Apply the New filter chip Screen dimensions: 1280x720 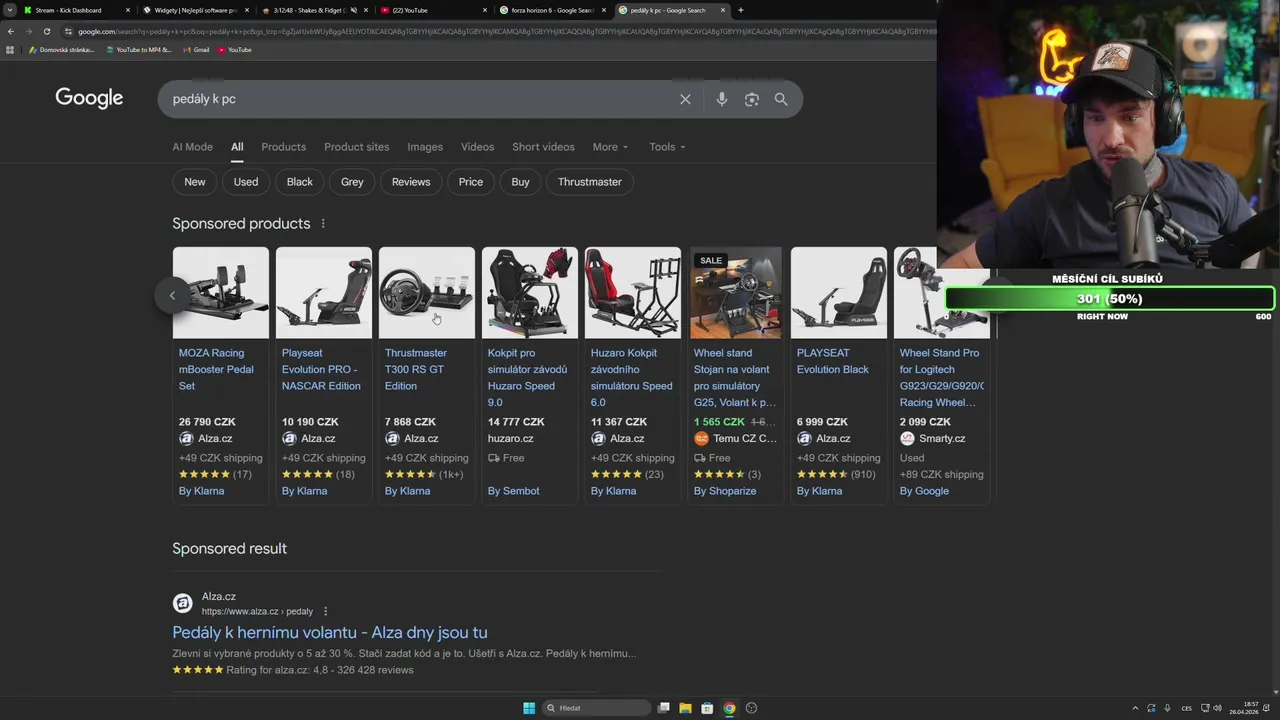[x=195, y=182]
